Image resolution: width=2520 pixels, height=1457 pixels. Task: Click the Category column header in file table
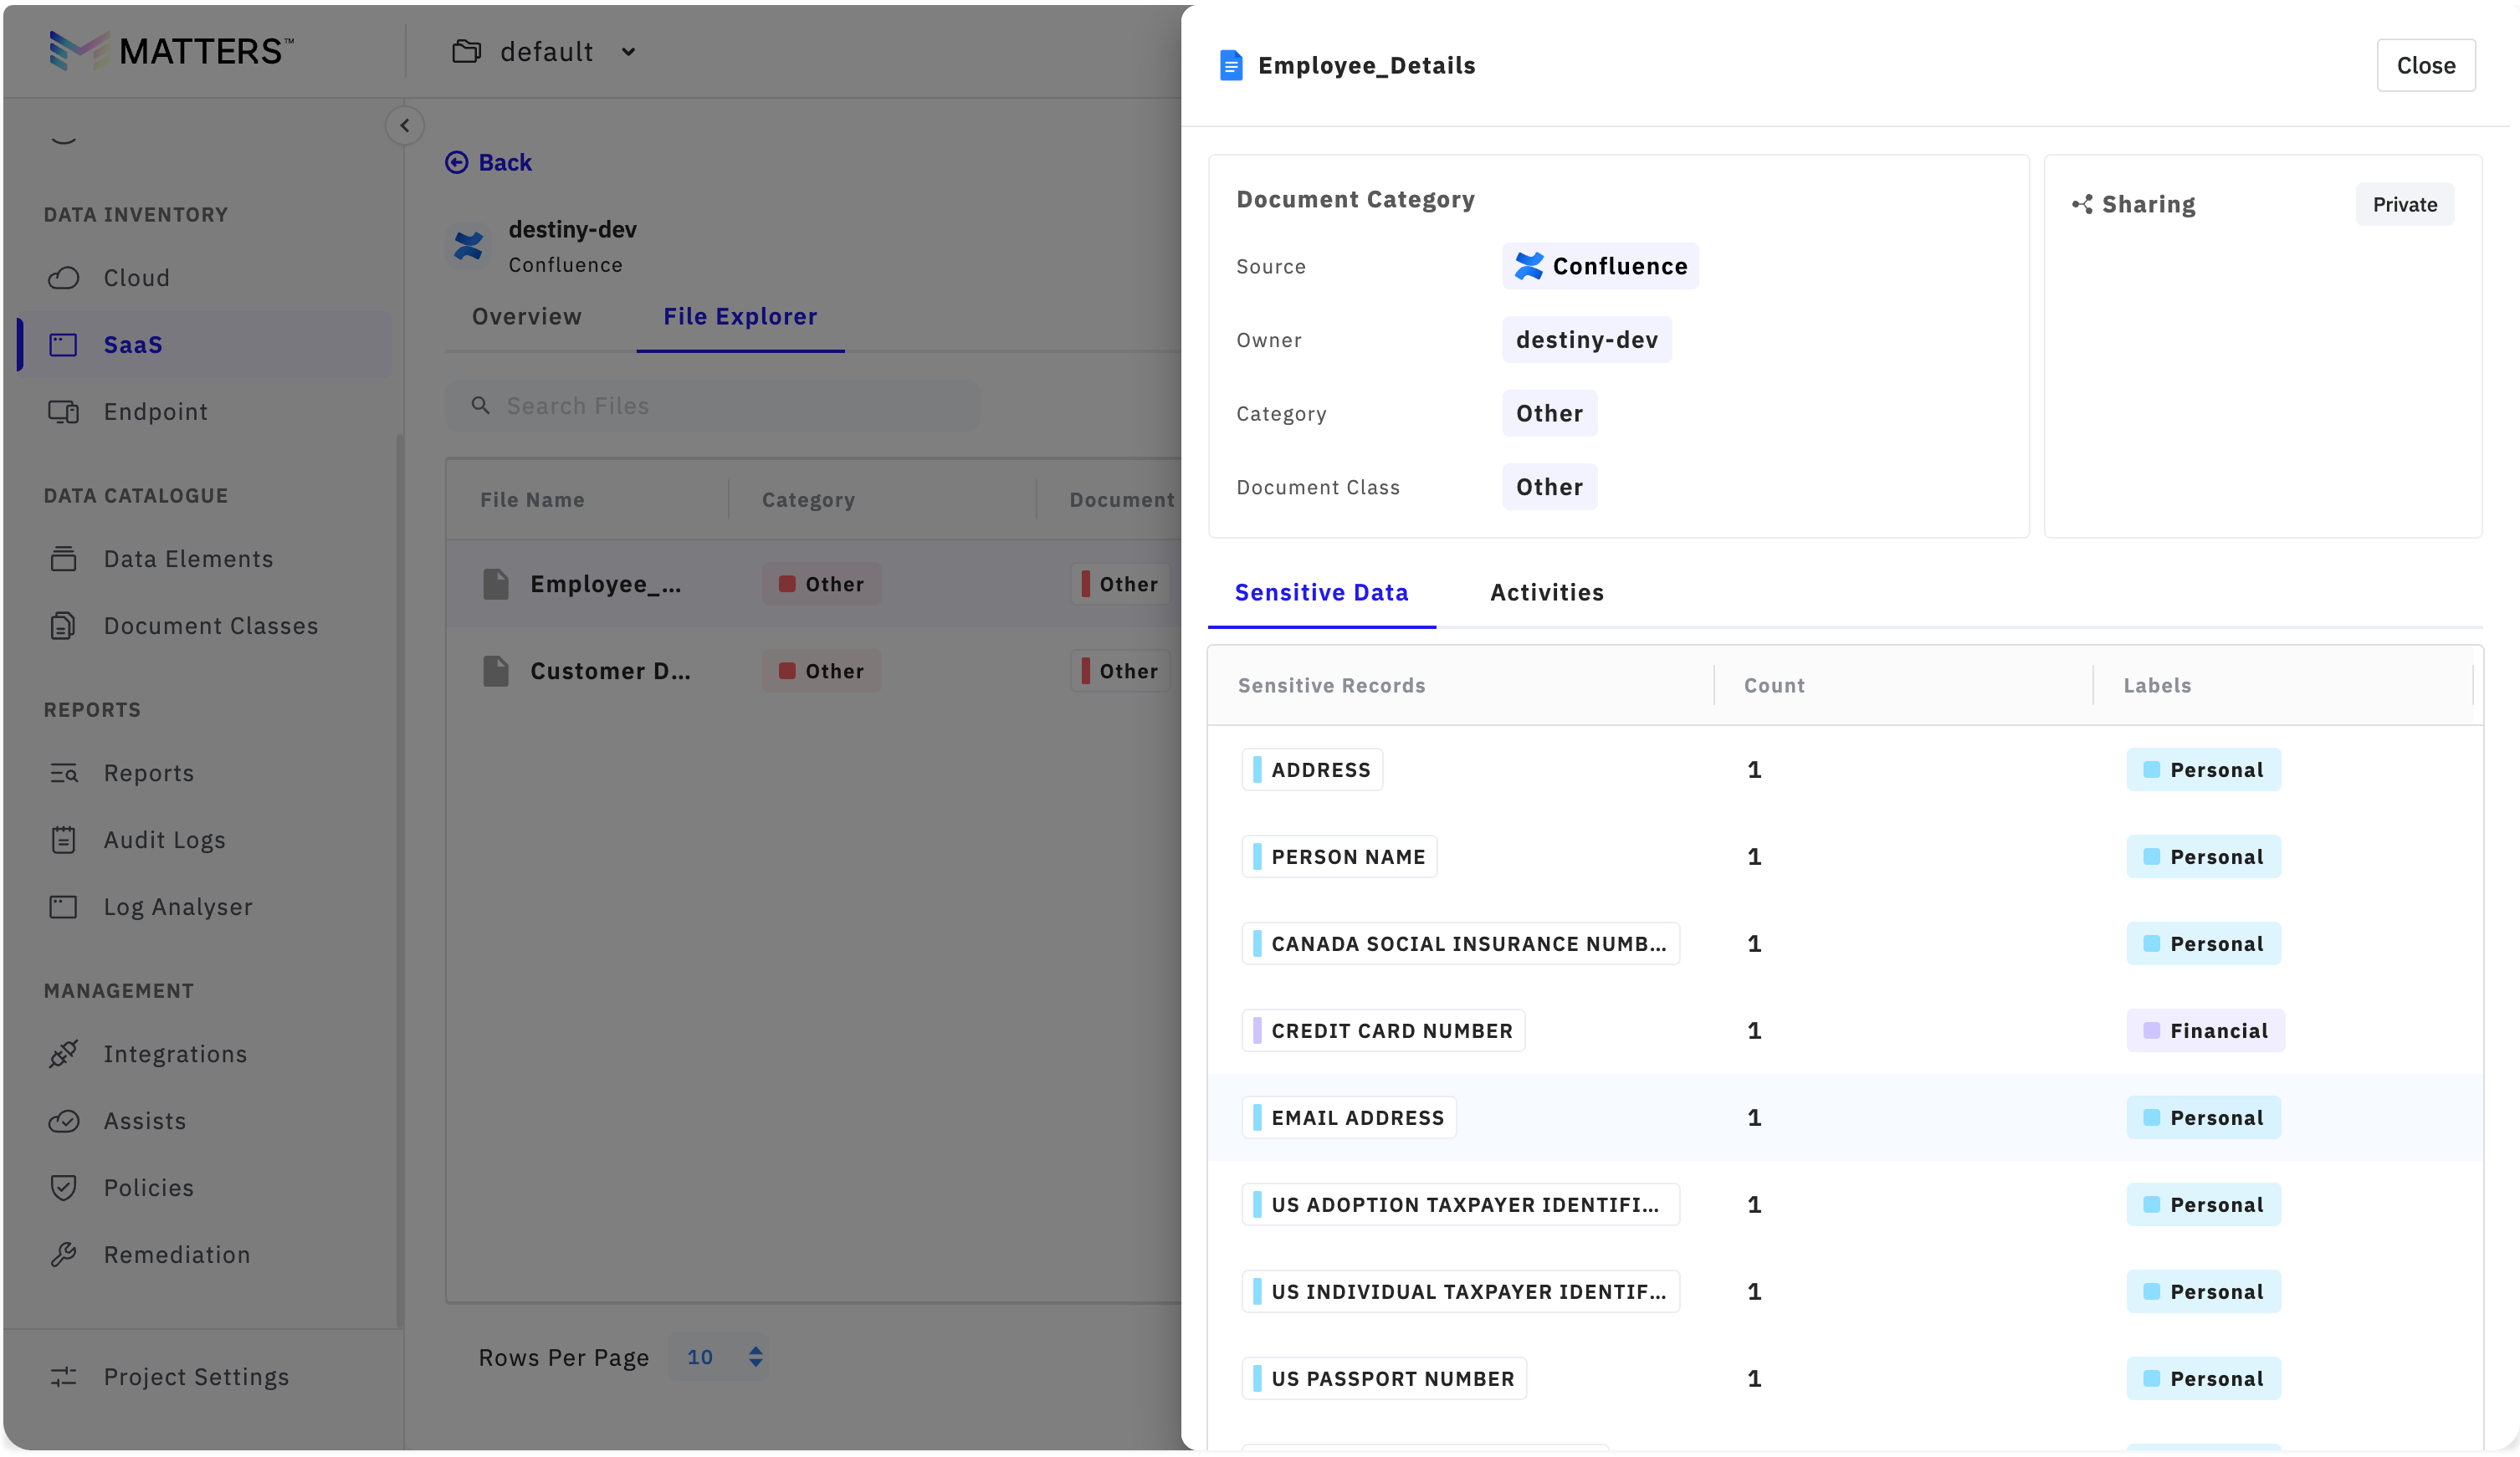(x=808, y=499)
